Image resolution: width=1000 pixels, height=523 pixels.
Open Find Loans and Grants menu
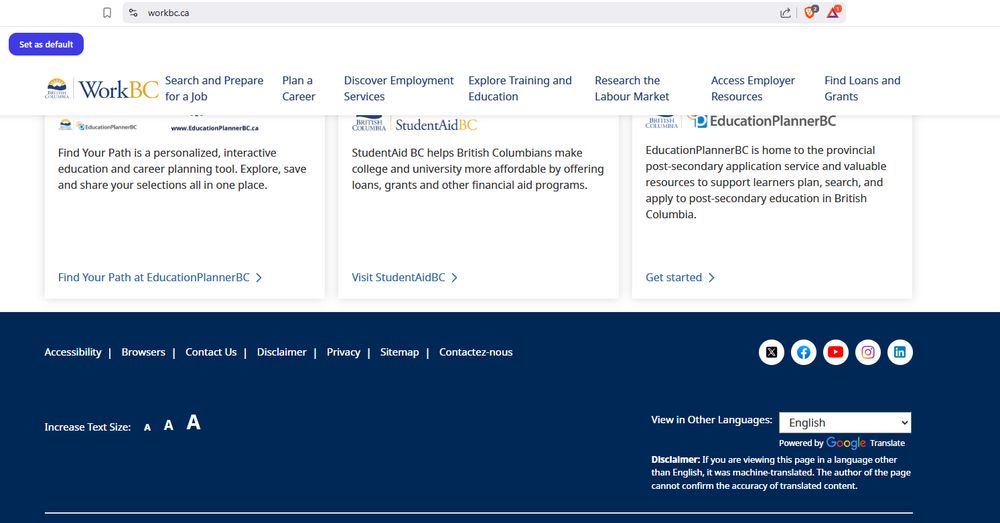pos(862,89)
